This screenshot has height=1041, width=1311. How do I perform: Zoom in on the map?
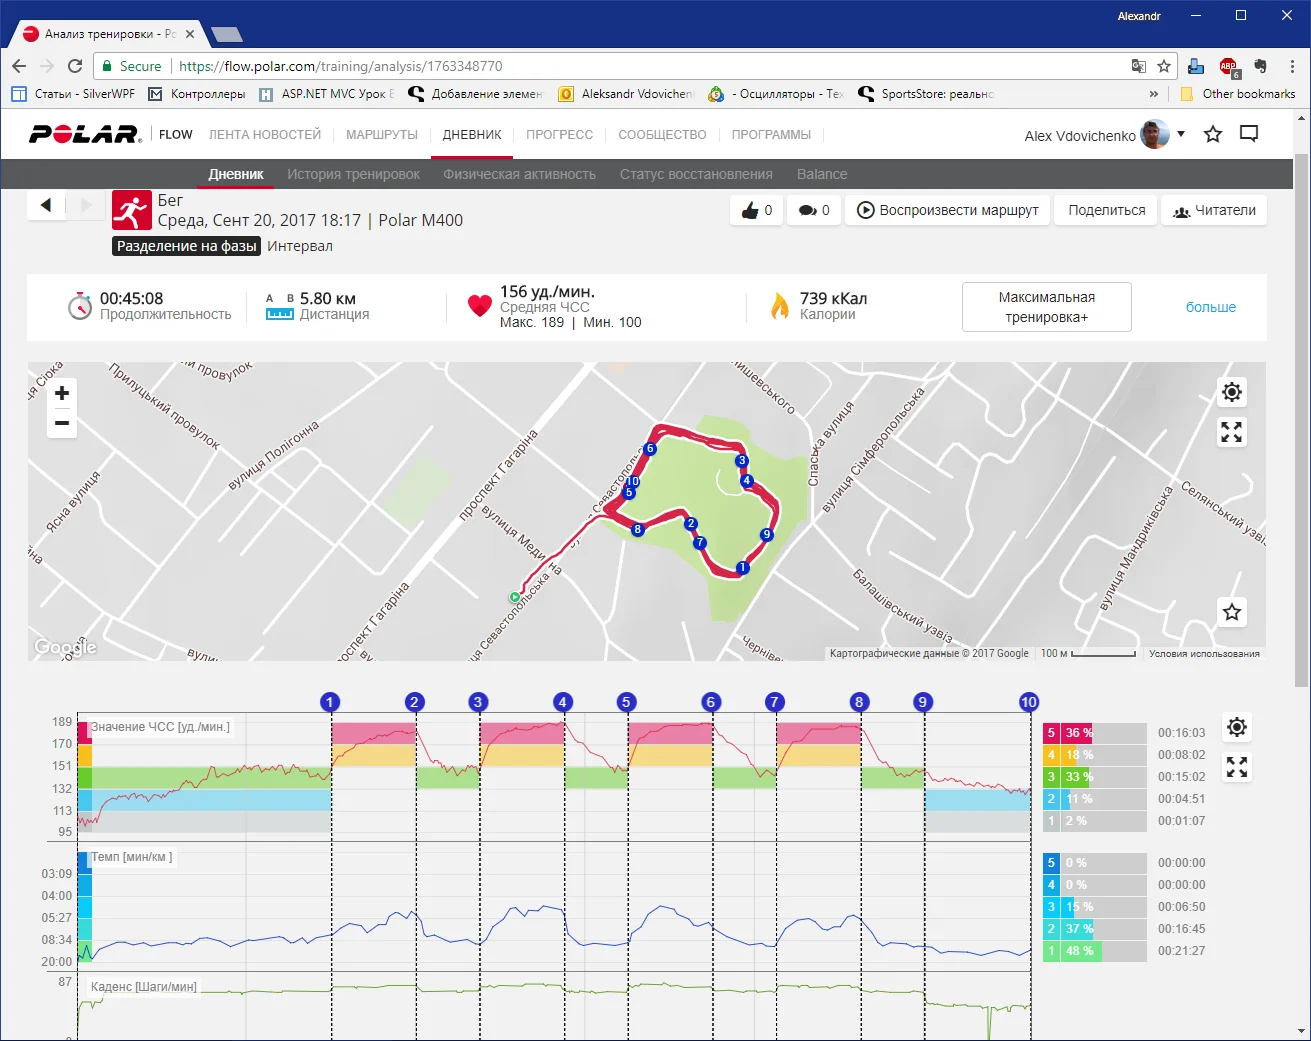pyautogui.click(x=62, y=393)
